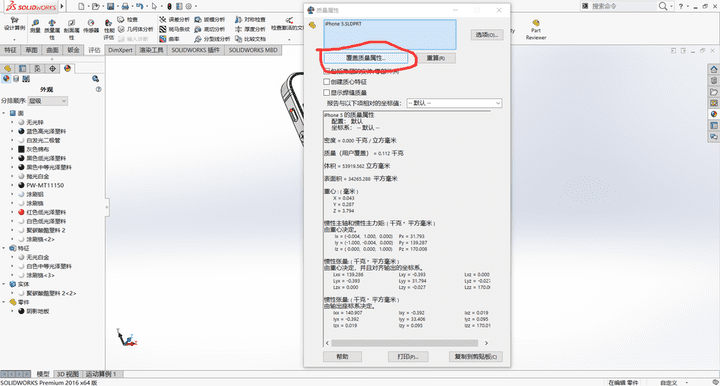
Task: Click the 打印 print button in dialog
Action: tap(408, 357)
